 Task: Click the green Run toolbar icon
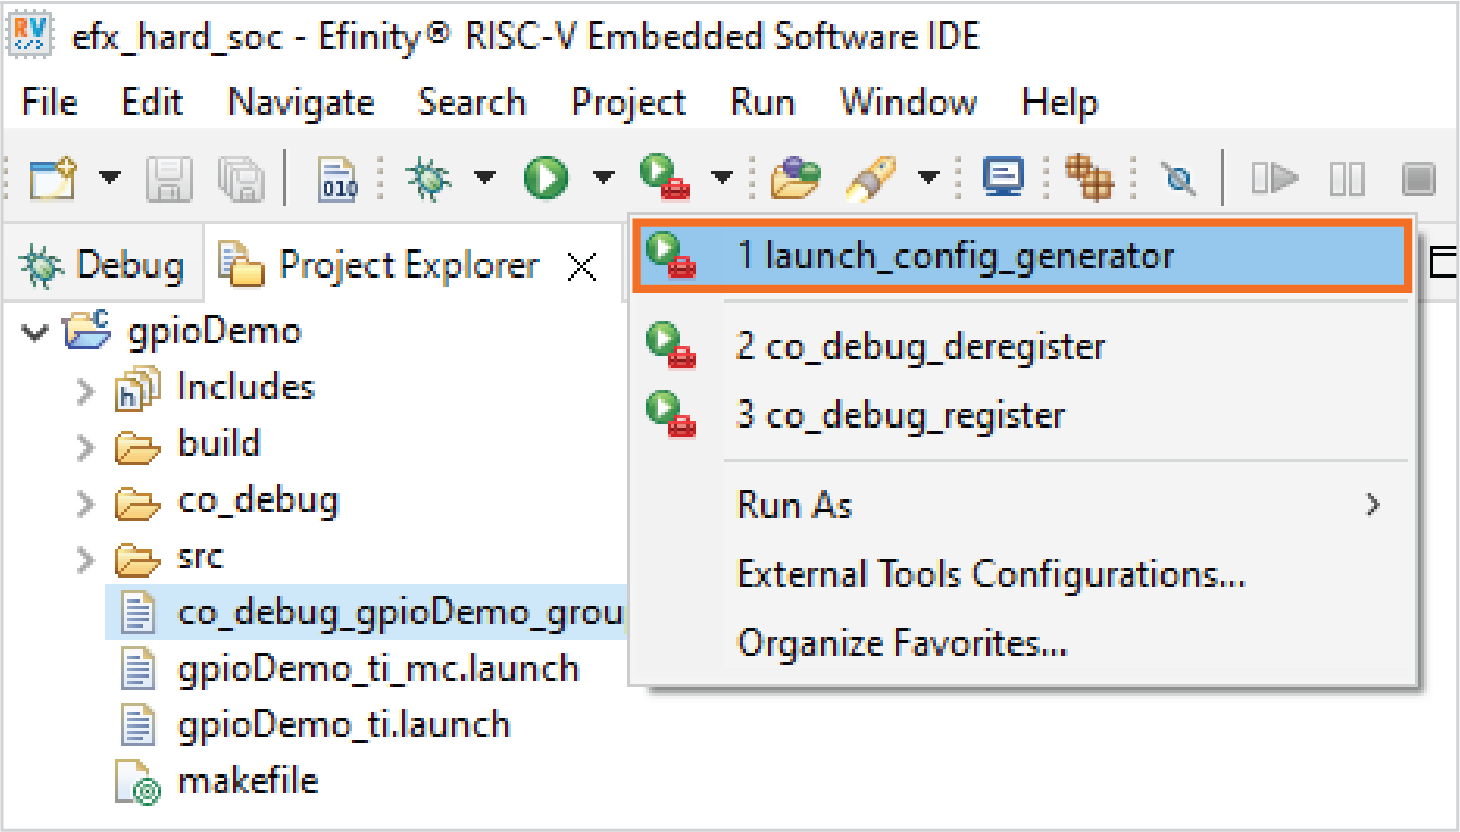(546, 179)
